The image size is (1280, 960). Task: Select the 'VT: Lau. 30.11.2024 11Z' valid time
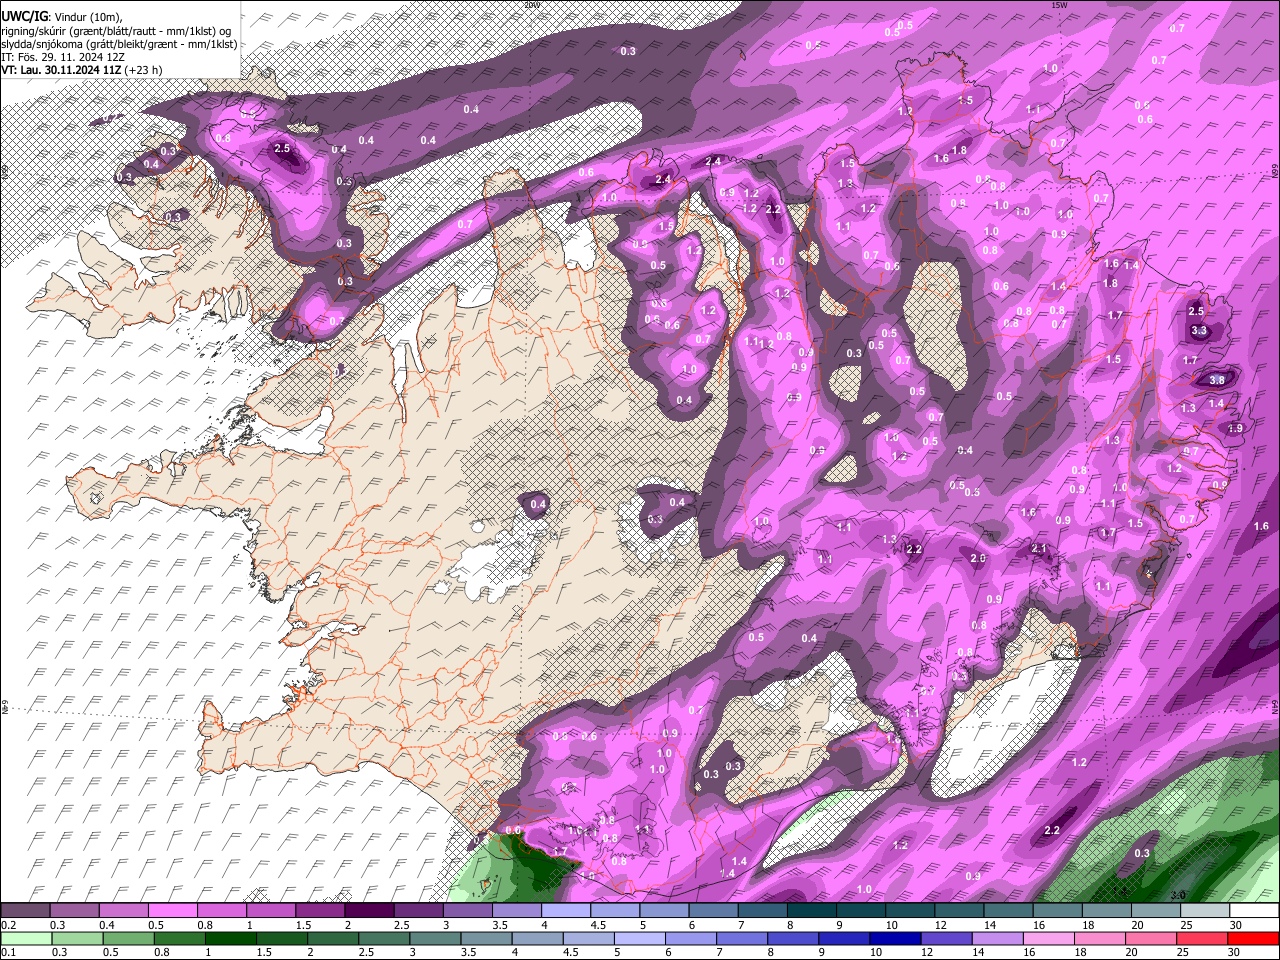61,70
